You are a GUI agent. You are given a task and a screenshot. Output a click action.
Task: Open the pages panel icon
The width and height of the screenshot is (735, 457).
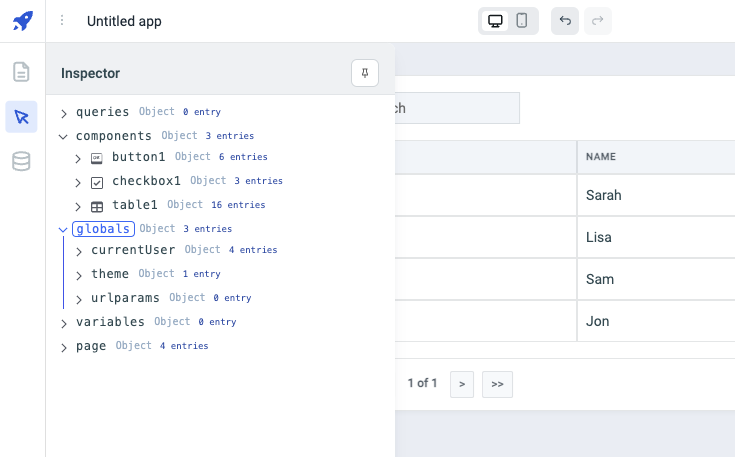[21, 72]
